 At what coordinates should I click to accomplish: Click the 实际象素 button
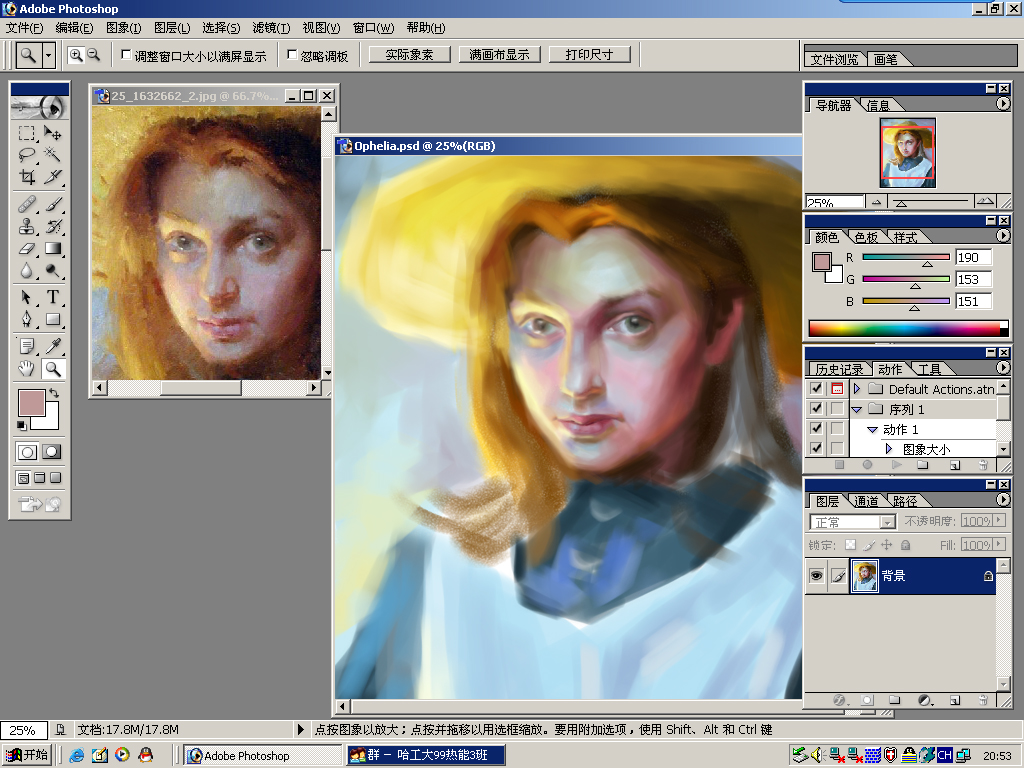pos(409,55)
